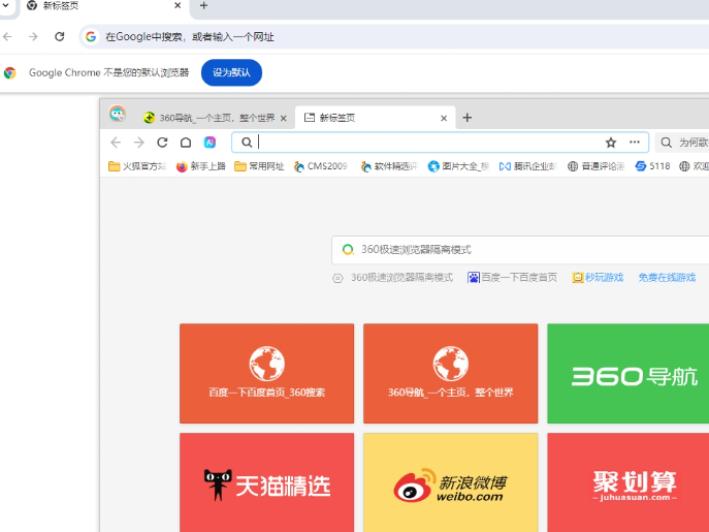Close the 360导航 tab
The image size is (709, 532).
point(284,118)
